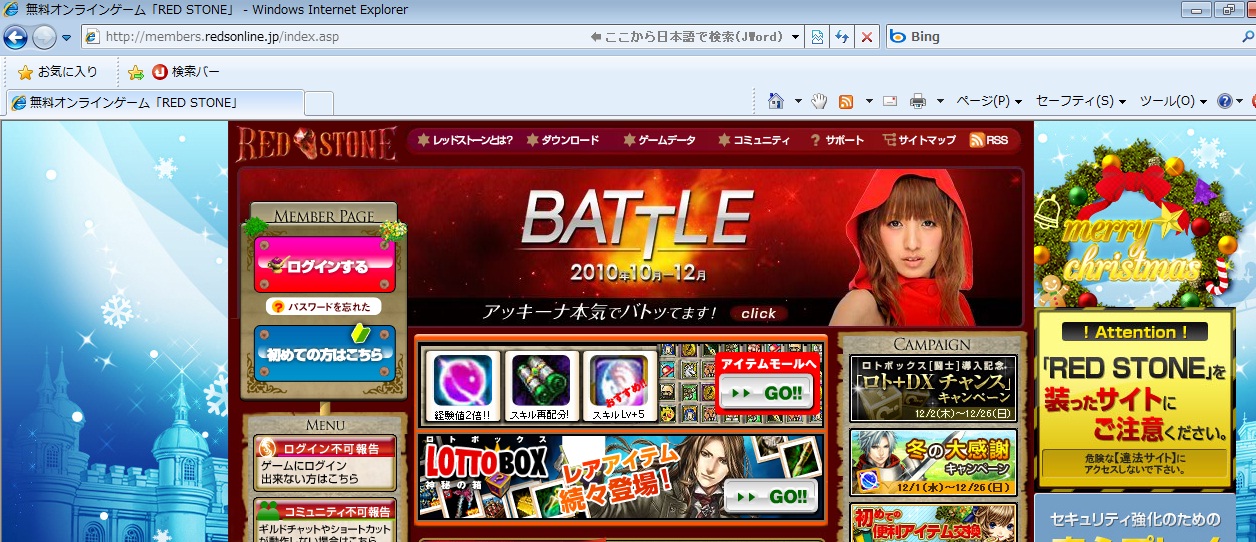Click the ログイン不可報告 menu item
1256x542 pixels.
coord(325,464)
